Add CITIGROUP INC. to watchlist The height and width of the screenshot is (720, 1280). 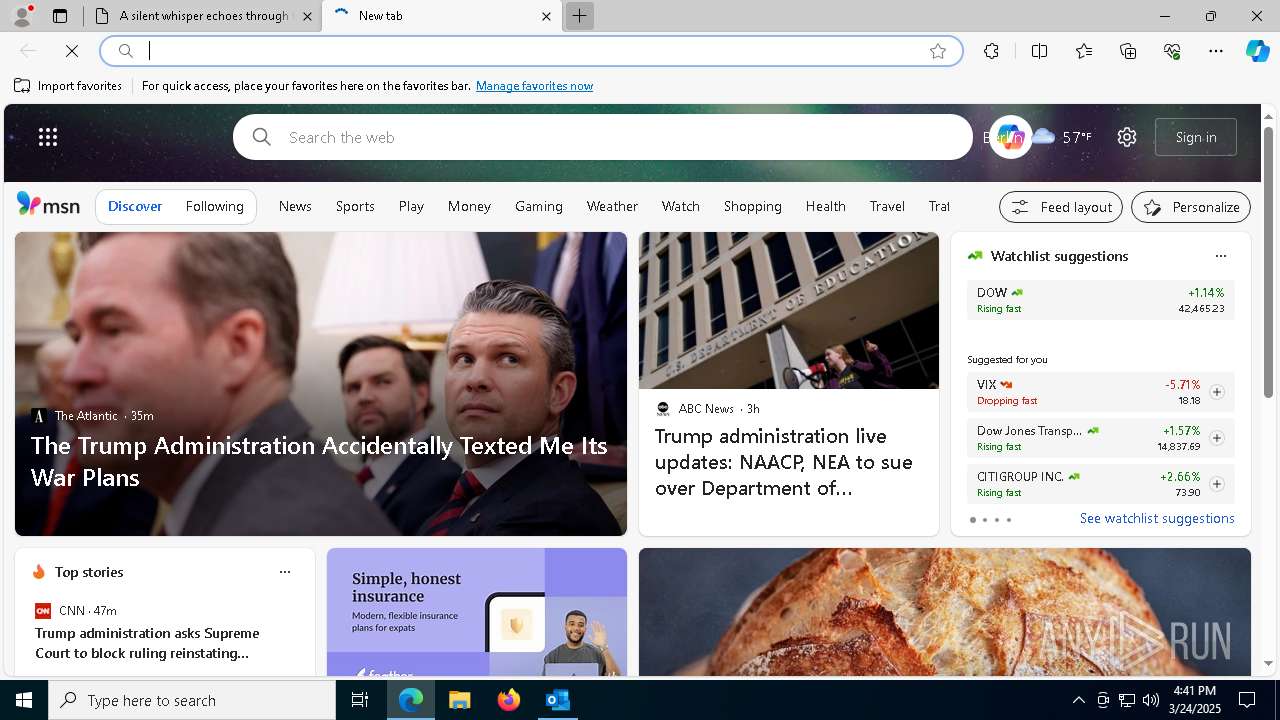point(1216,484)
